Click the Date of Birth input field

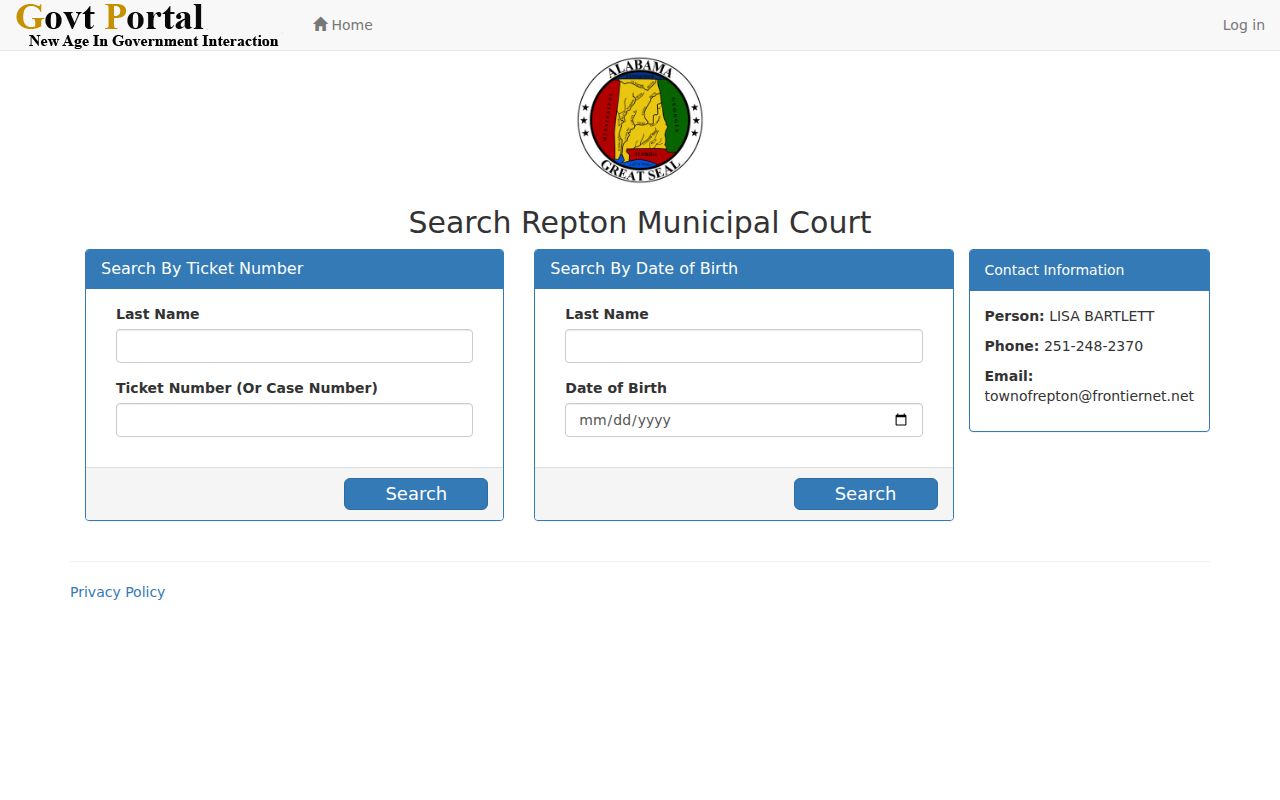(744, 420)
